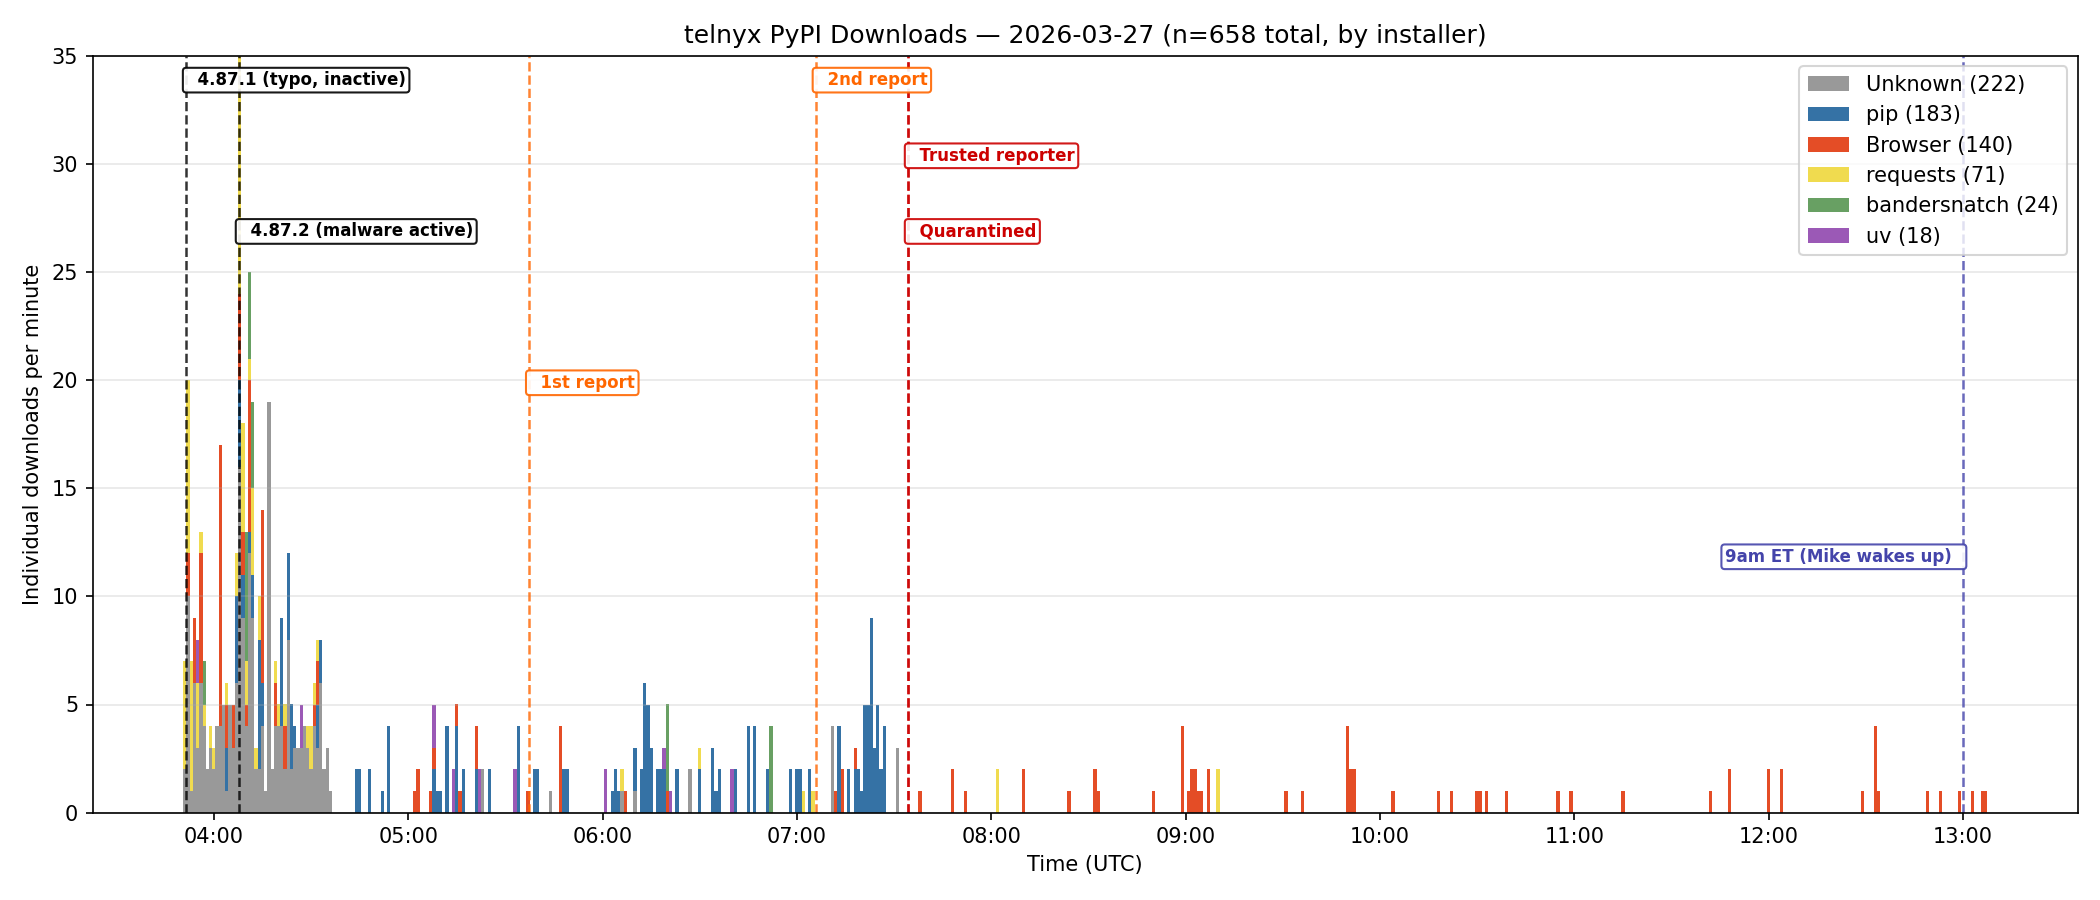2100x900 pixels.
Task: Click the Time (UTC) axis label
Action: tap(1085, 864)
